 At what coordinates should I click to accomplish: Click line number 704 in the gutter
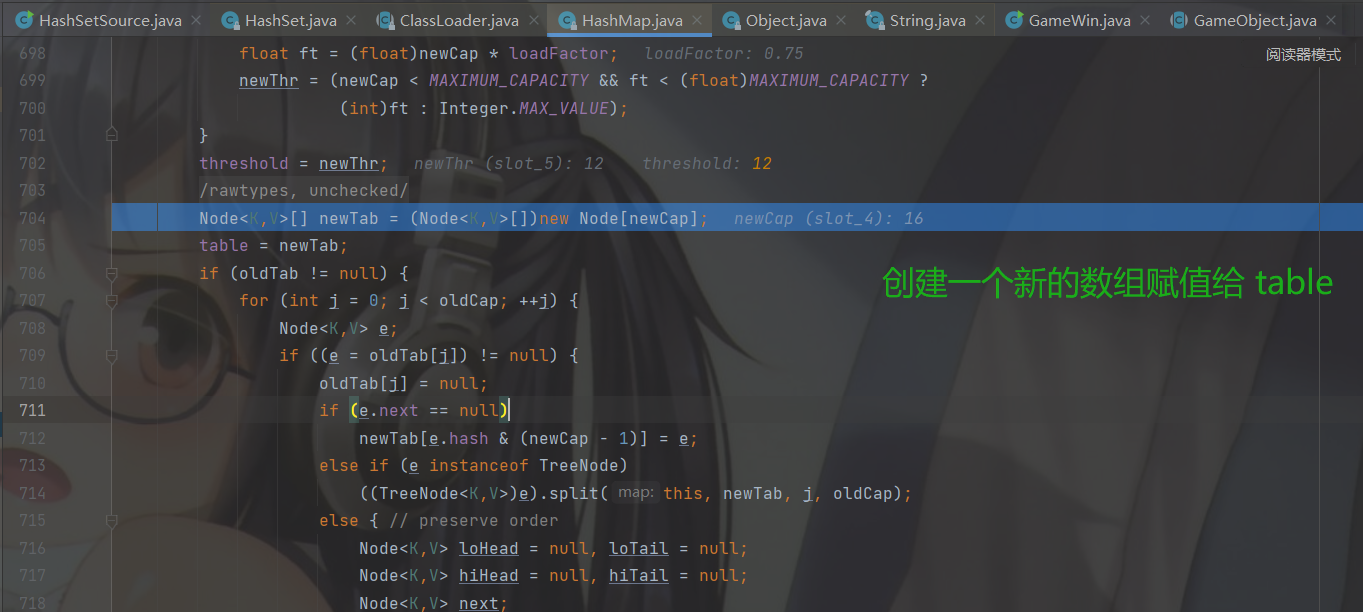[33, 218]
